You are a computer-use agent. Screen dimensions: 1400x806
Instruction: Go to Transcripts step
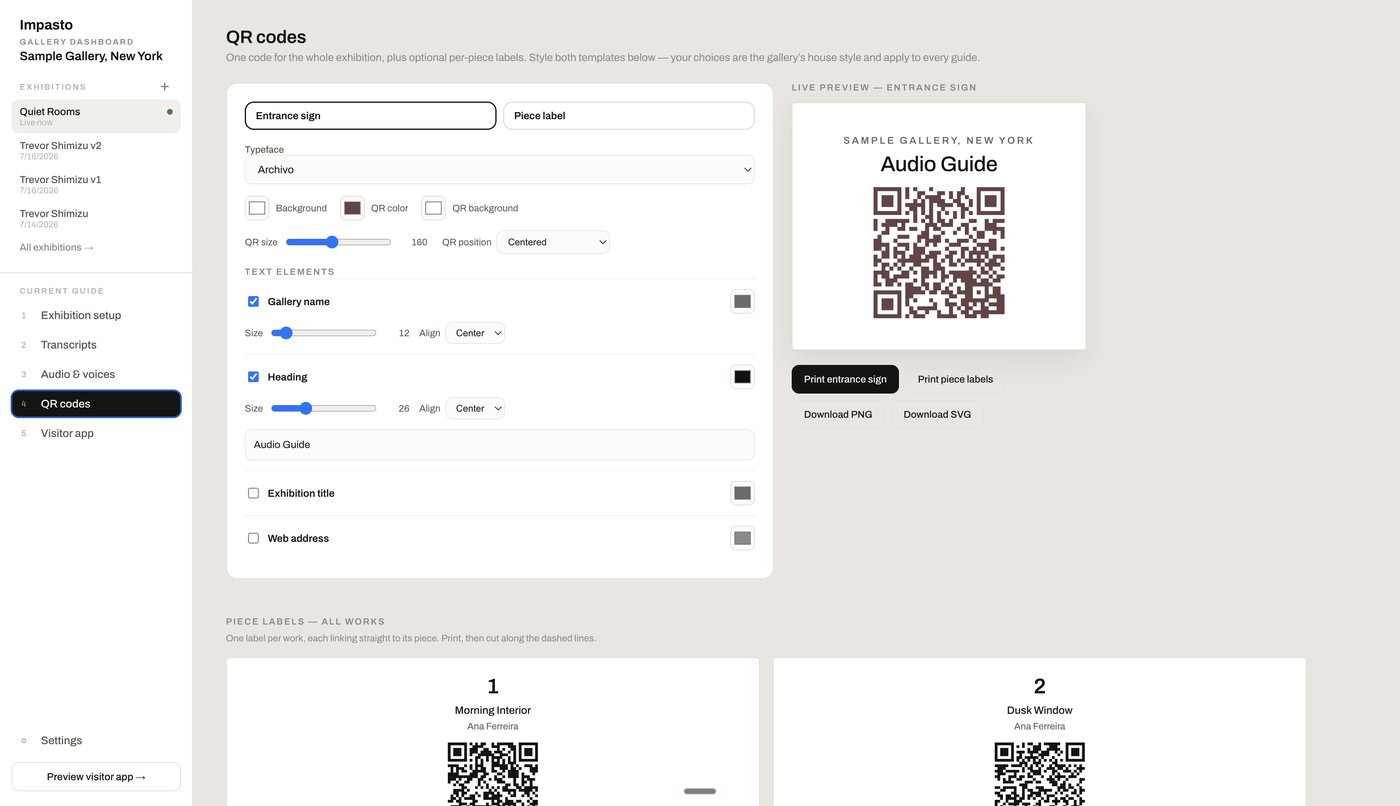point(96,345)
